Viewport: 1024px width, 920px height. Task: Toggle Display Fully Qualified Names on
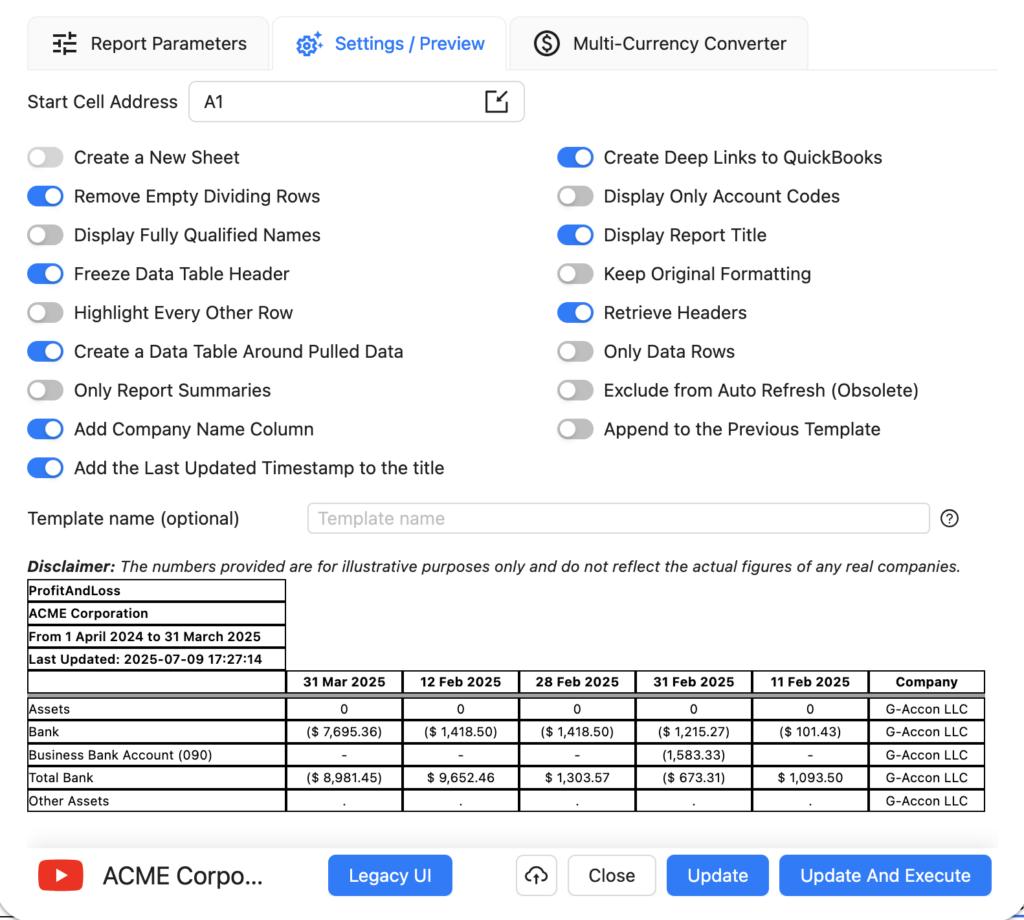(x=46, y=235)
